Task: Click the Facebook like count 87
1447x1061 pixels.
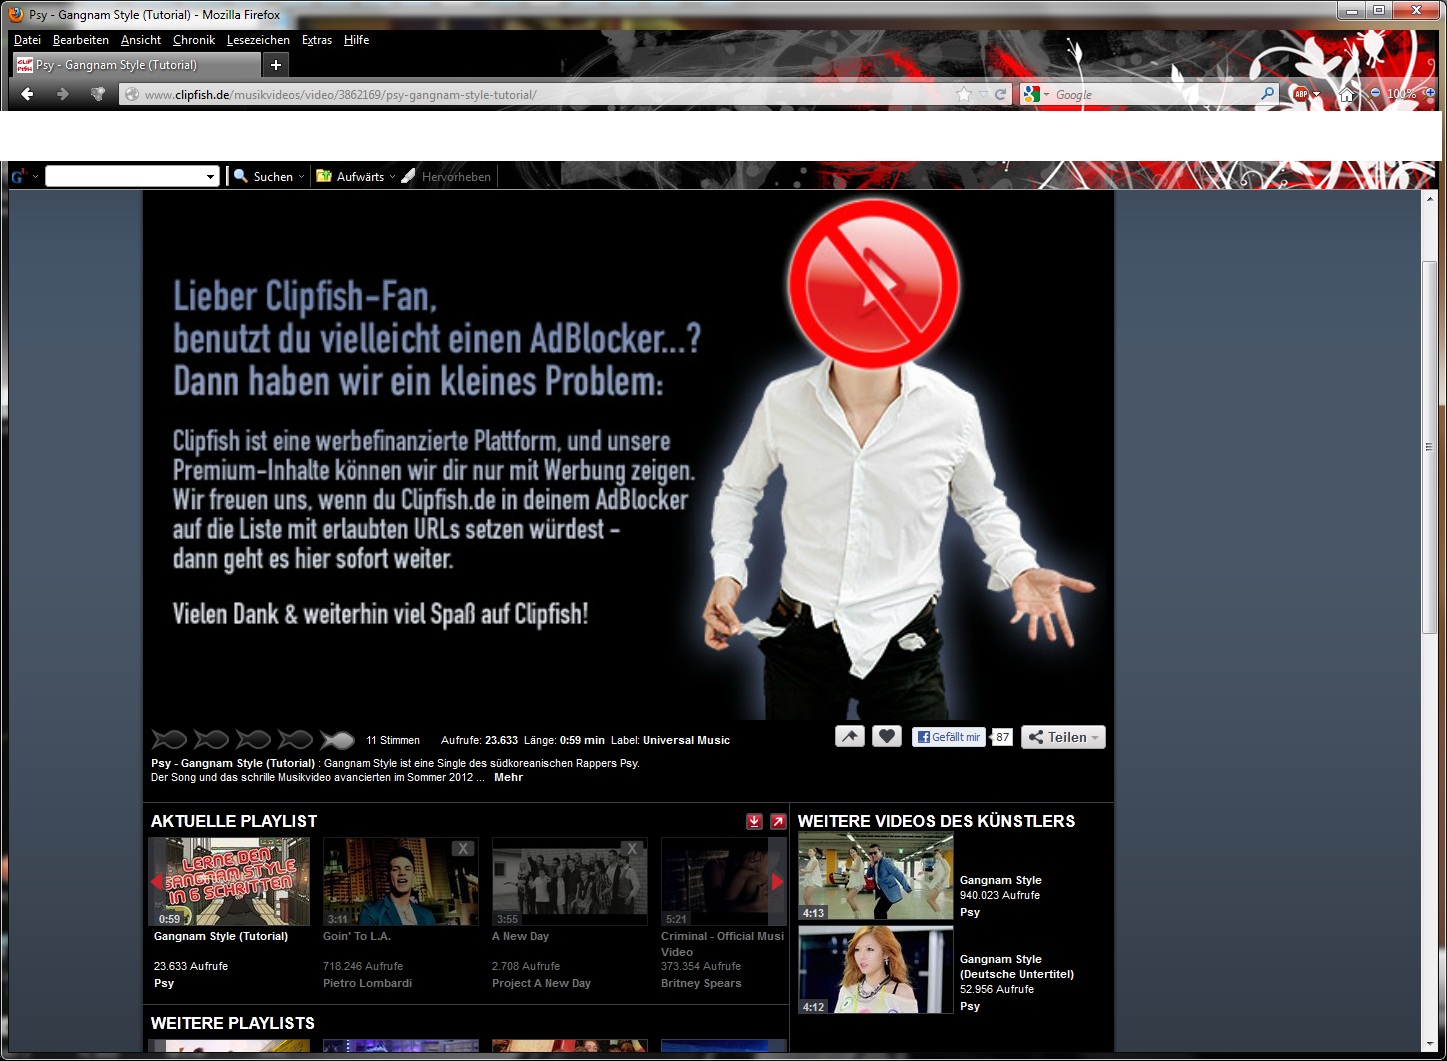Action: [x=1002, y=737]
